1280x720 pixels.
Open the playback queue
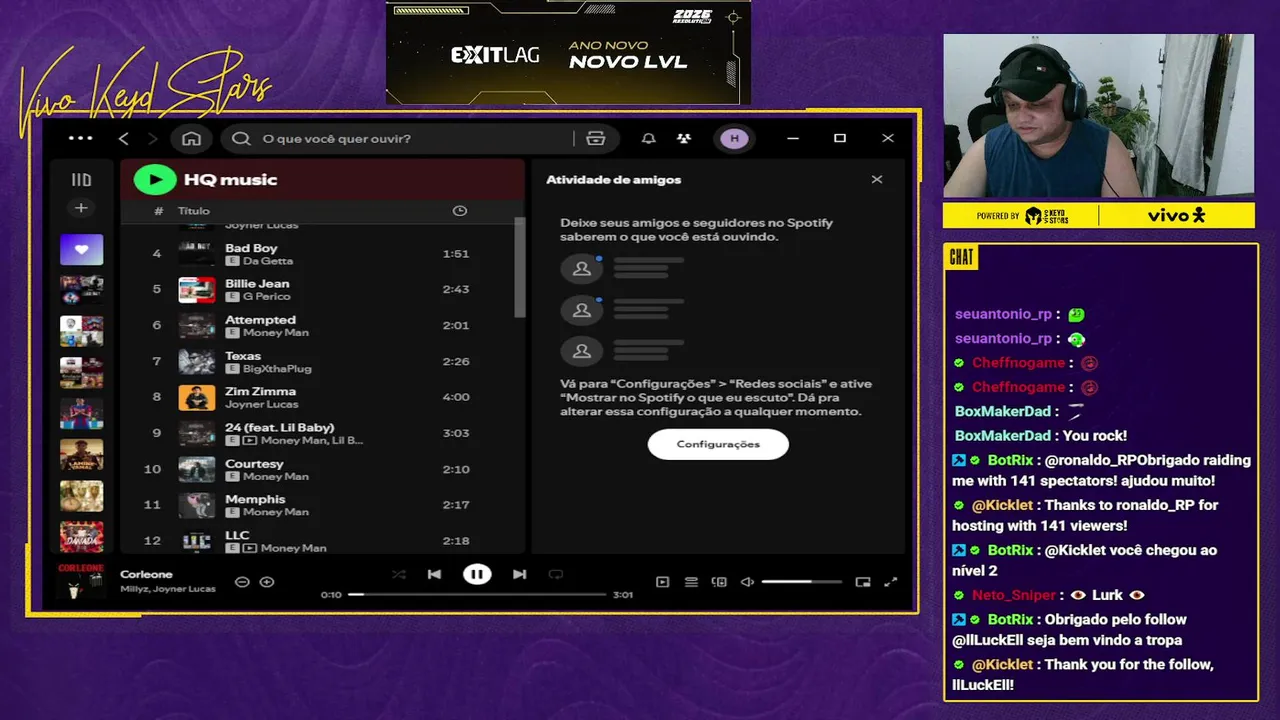[691, 582]
